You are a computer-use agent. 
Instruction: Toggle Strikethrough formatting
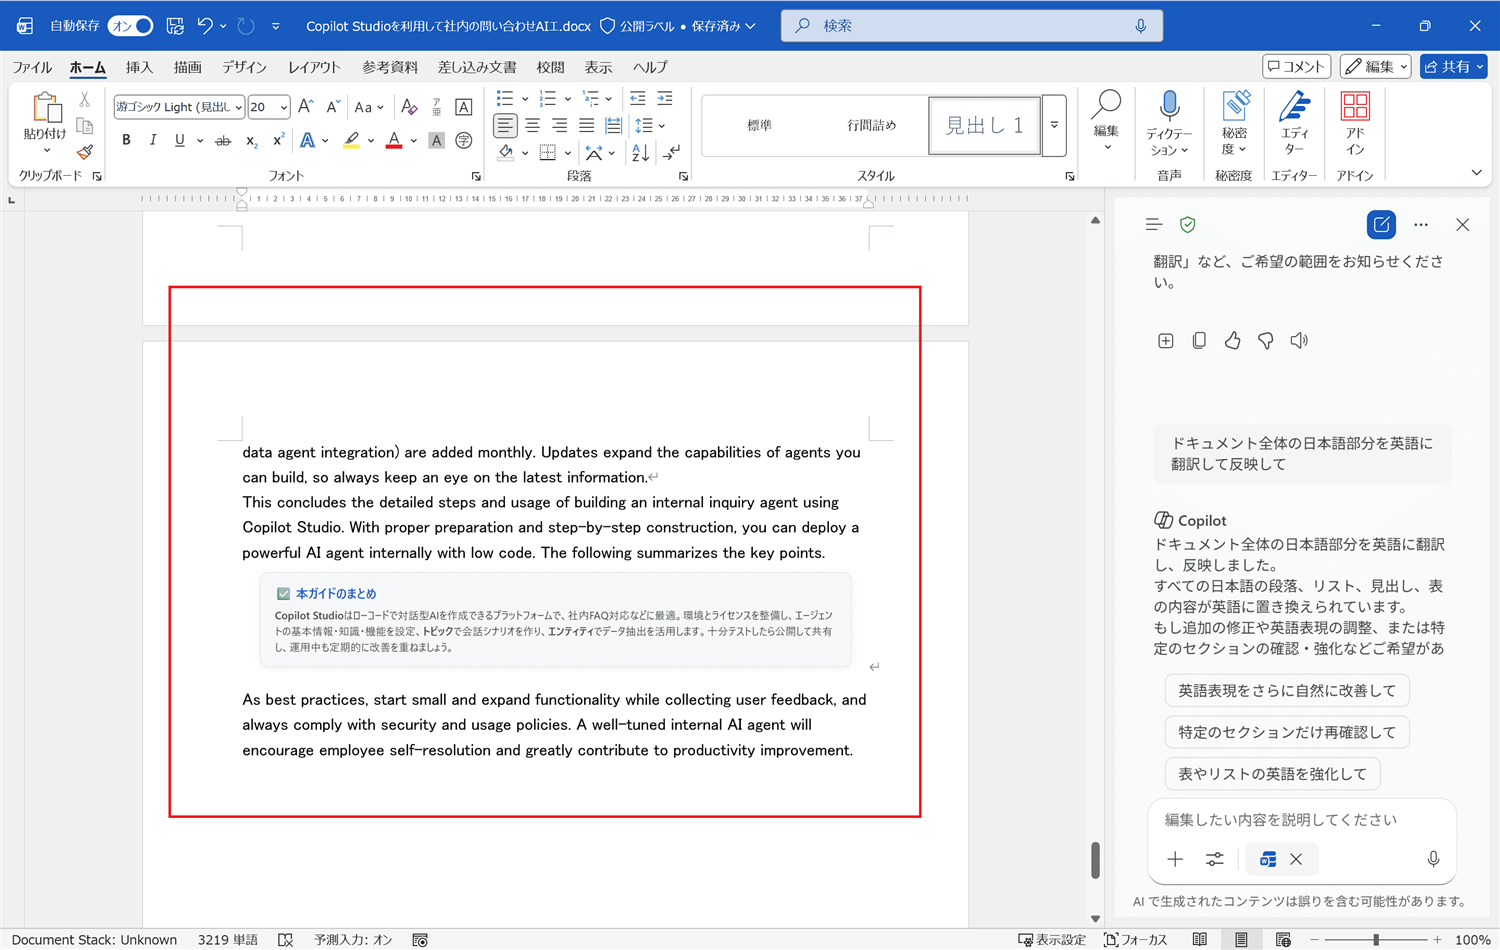(x=223, y=141)
